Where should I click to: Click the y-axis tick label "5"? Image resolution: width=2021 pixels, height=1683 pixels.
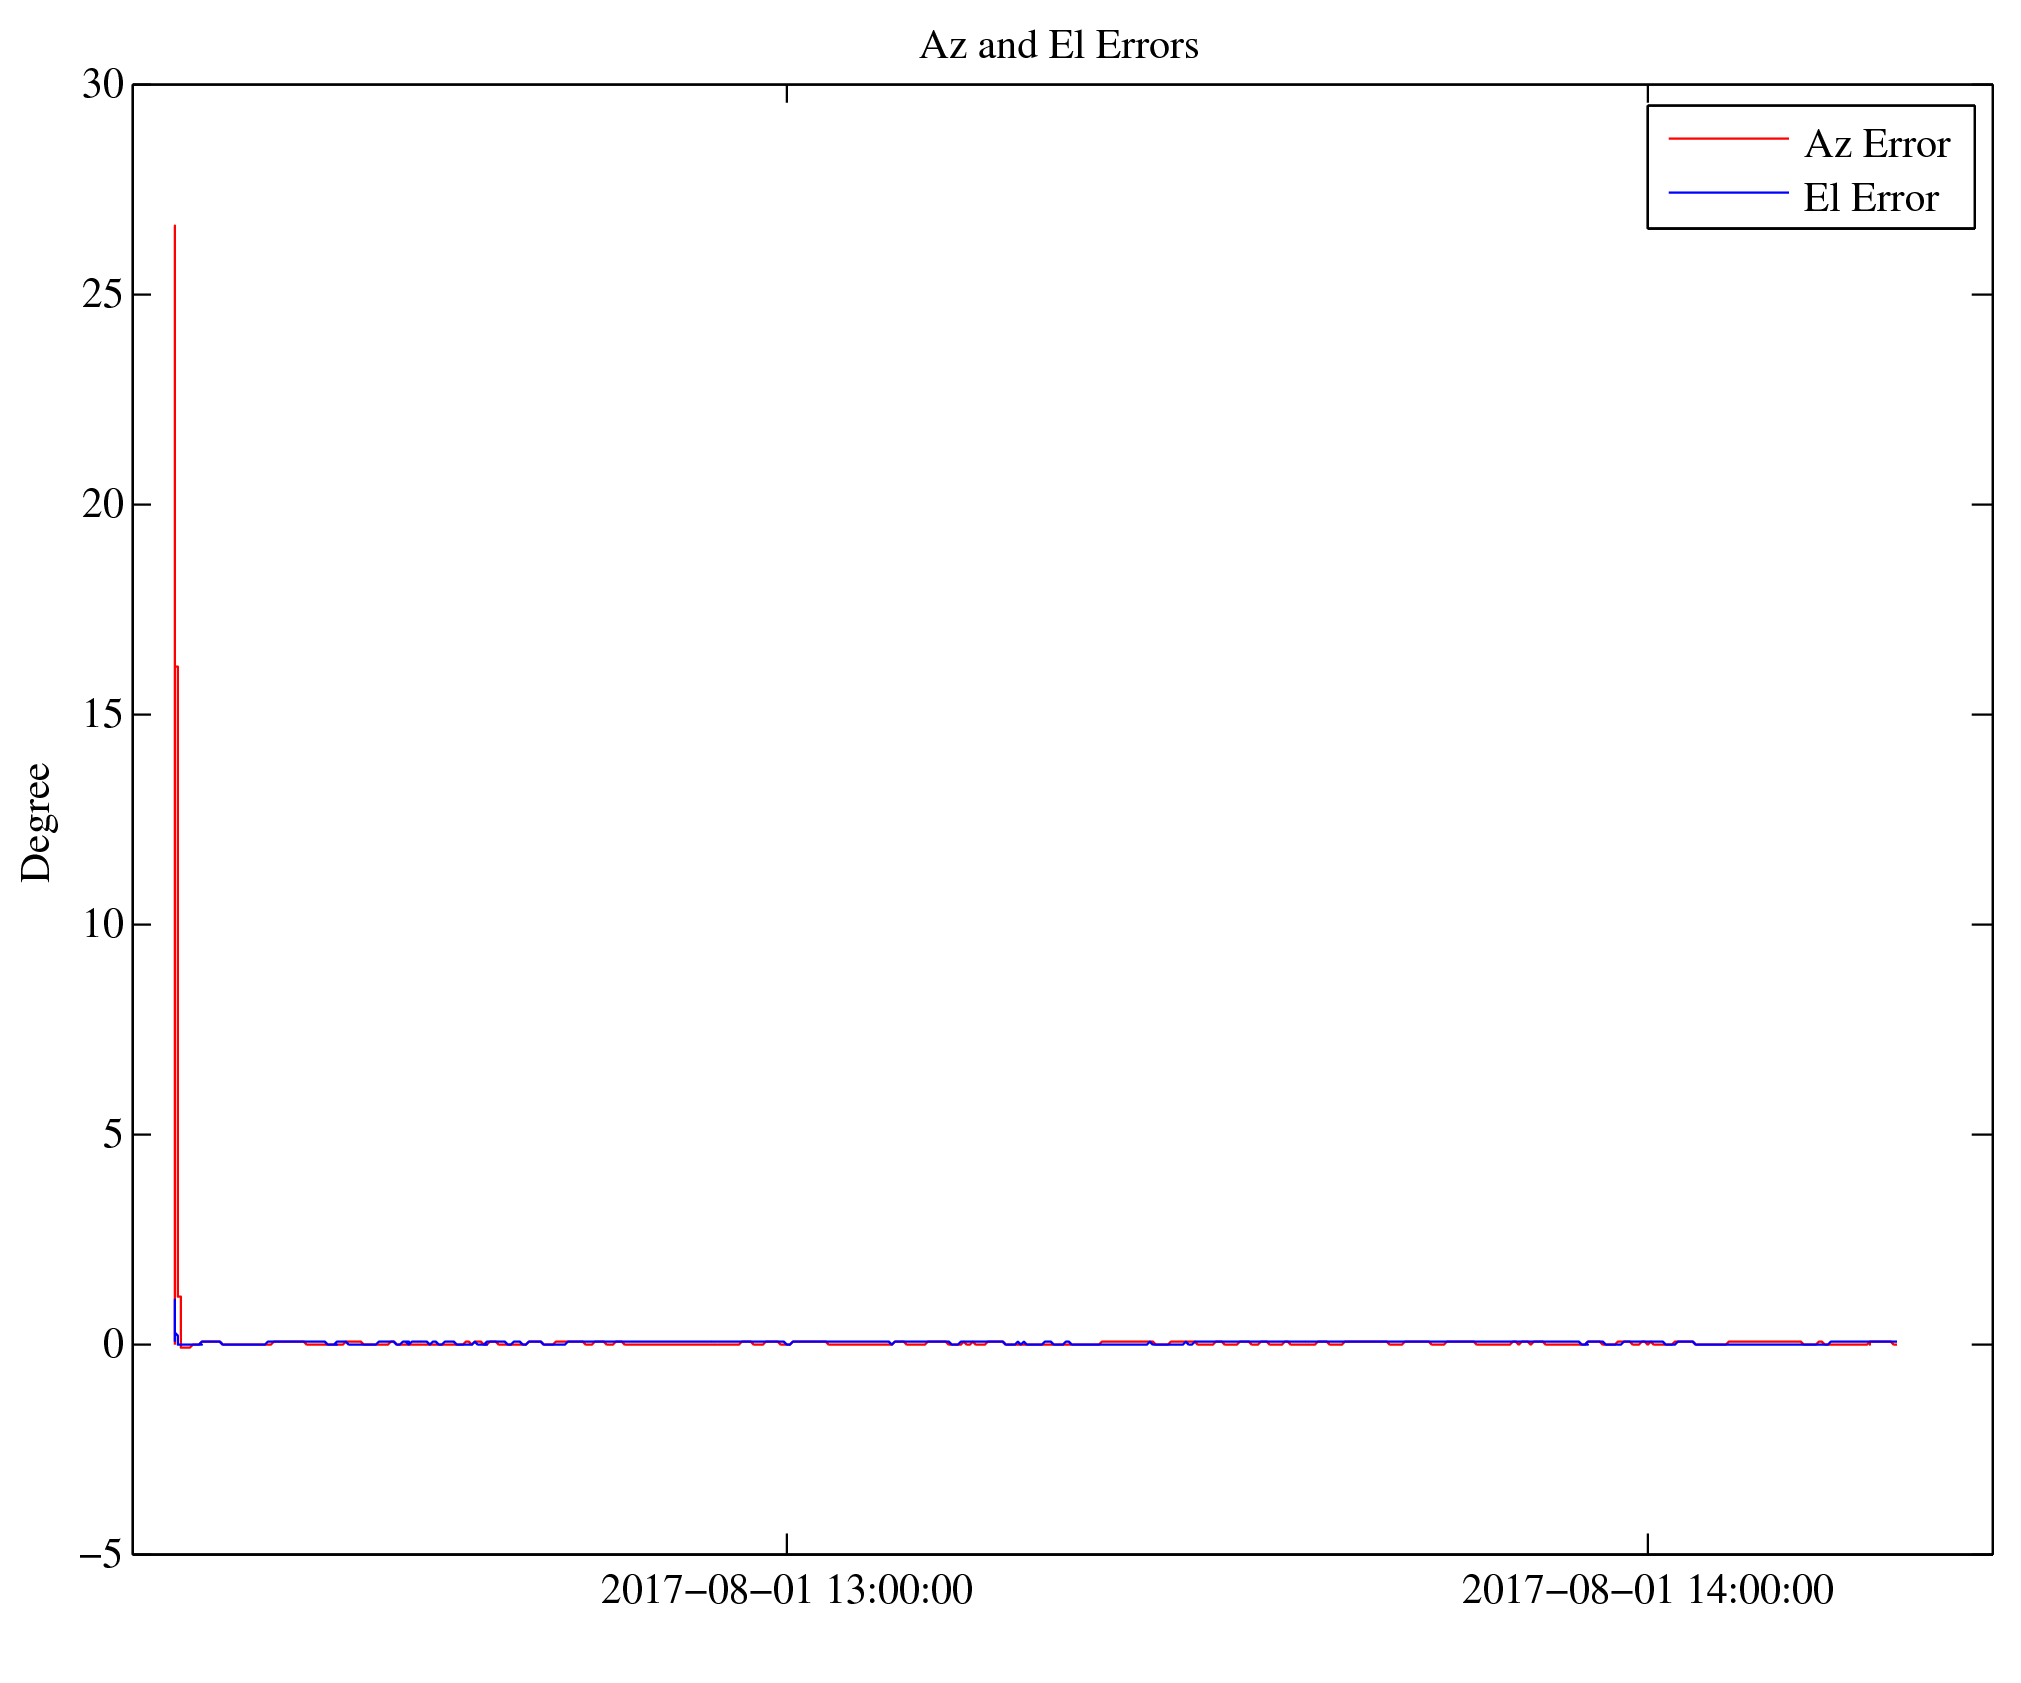pos(114,1135)
